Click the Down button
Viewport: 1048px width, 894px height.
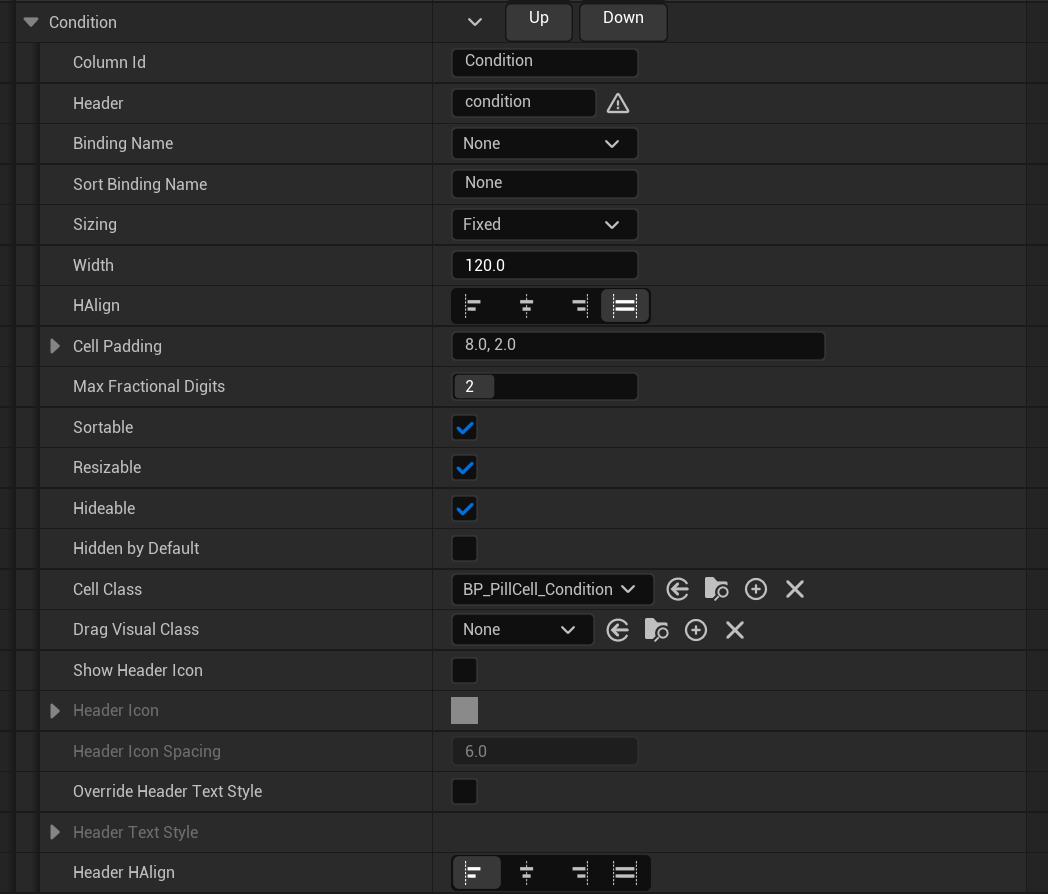click(x=623, y=21)
